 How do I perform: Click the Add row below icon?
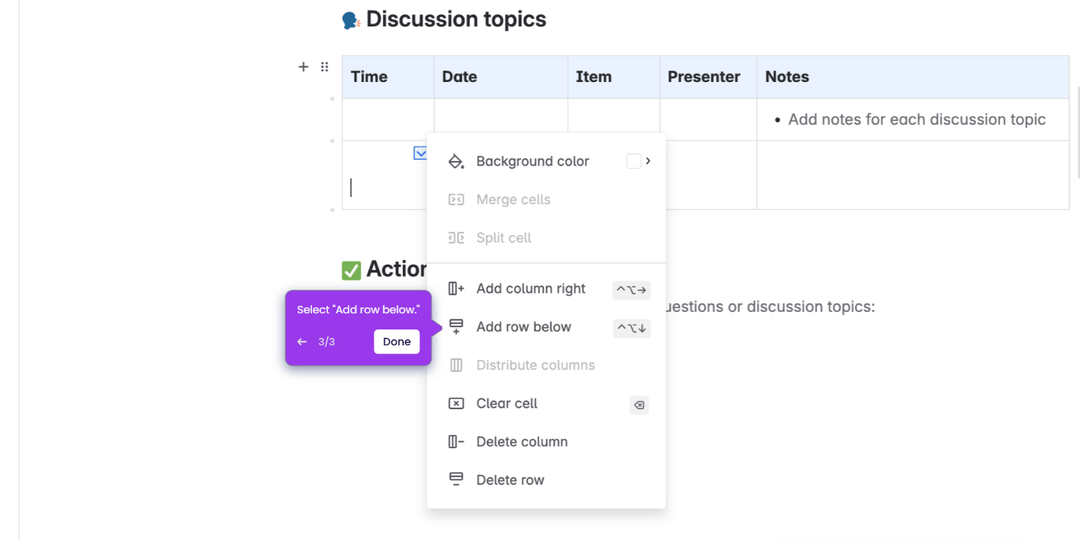(456, 327)
